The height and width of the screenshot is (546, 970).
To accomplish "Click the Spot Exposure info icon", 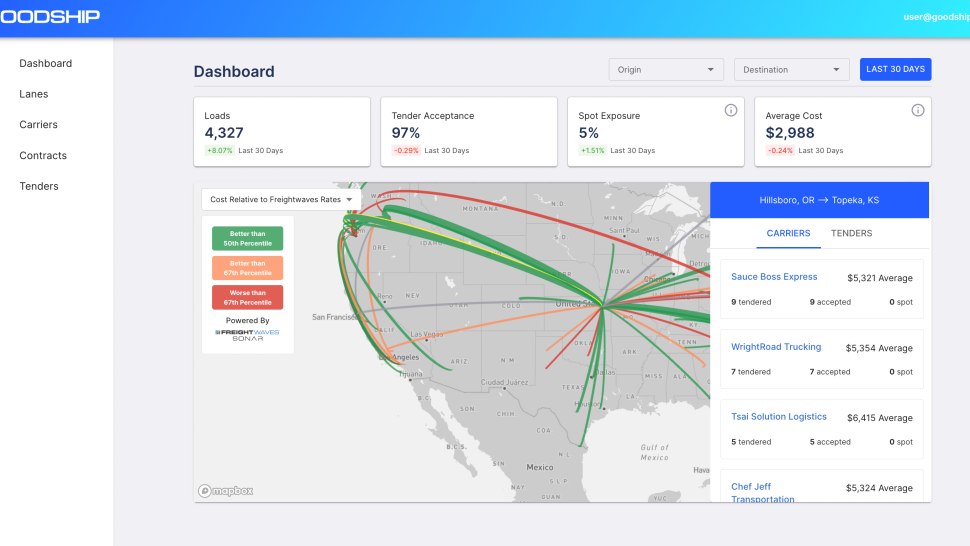I will (x=731, y=110).
